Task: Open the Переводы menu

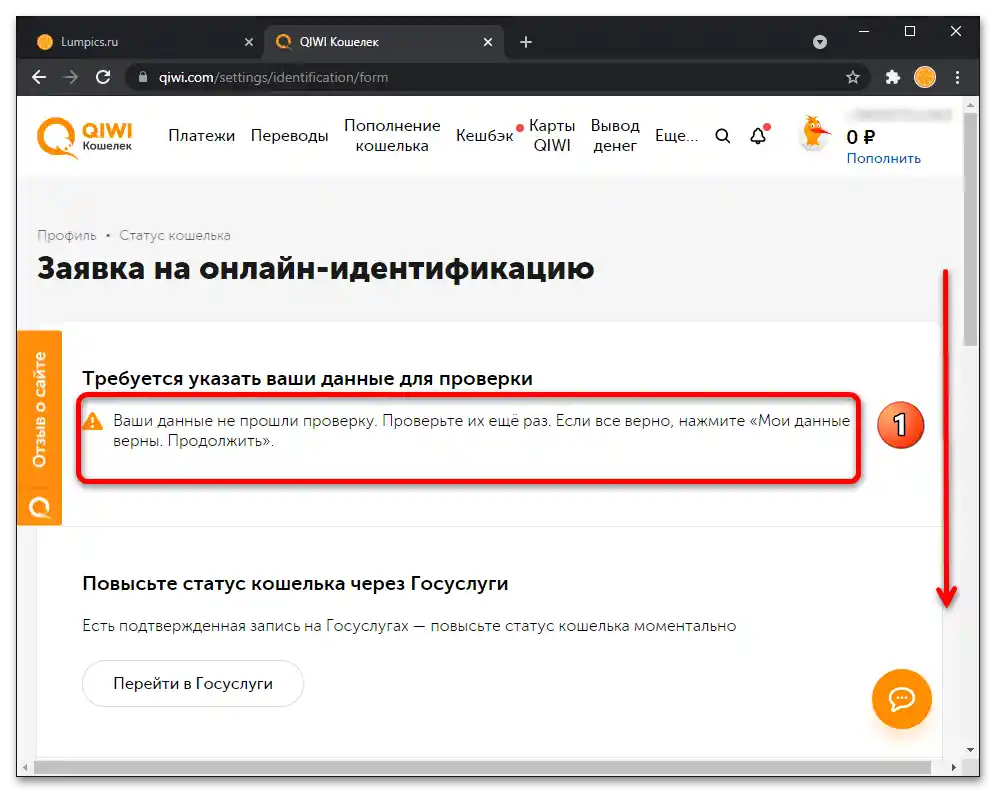Action: coord(289,135)
